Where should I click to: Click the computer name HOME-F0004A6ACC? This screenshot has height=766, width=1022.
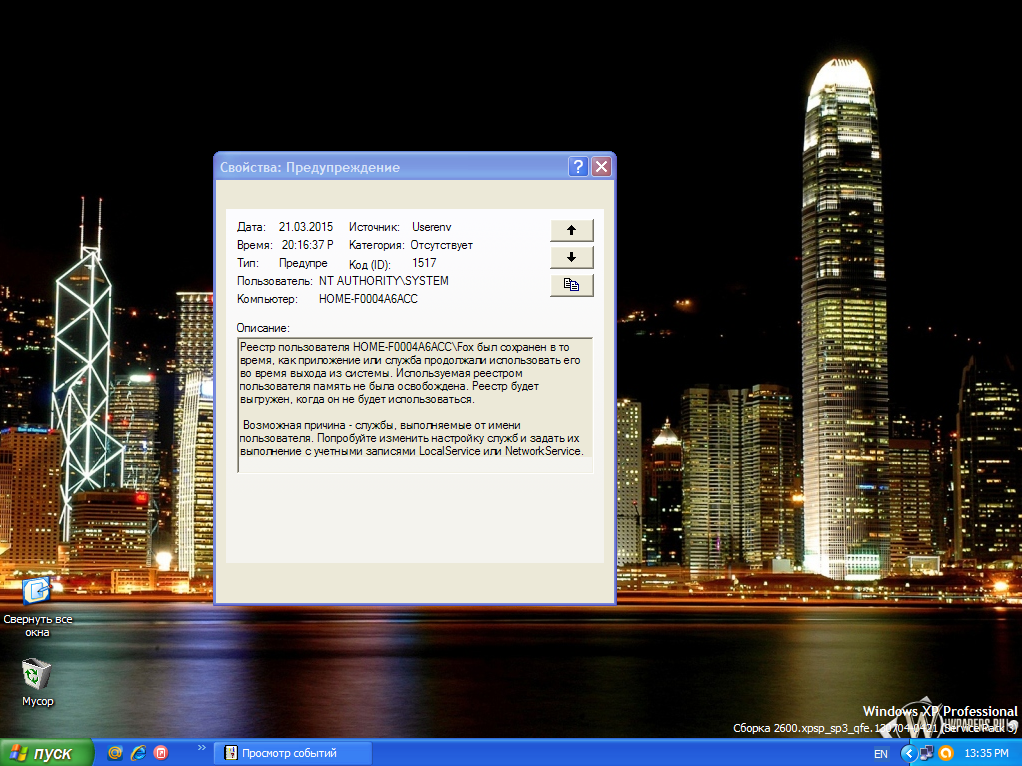click(x=368, y=299)
